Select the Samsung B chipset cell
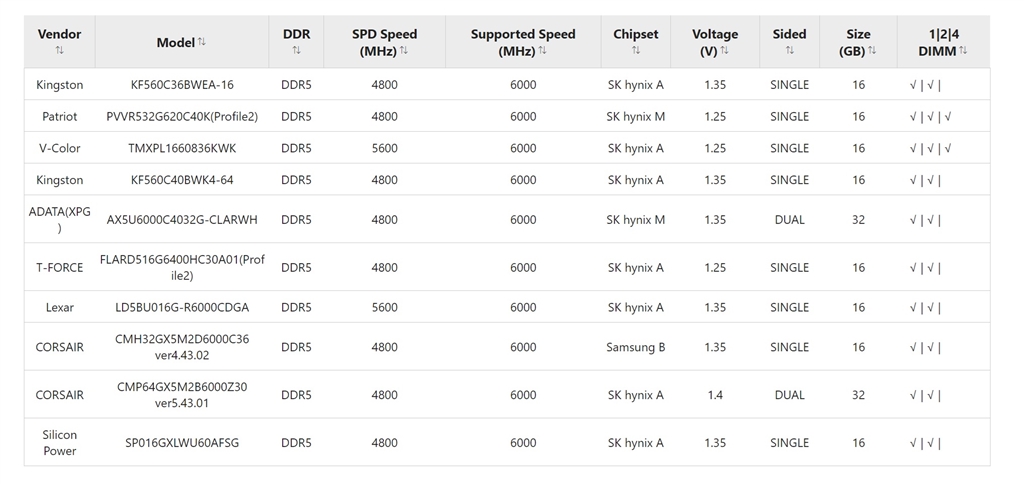1024x484 pixels. pos(635,347)
